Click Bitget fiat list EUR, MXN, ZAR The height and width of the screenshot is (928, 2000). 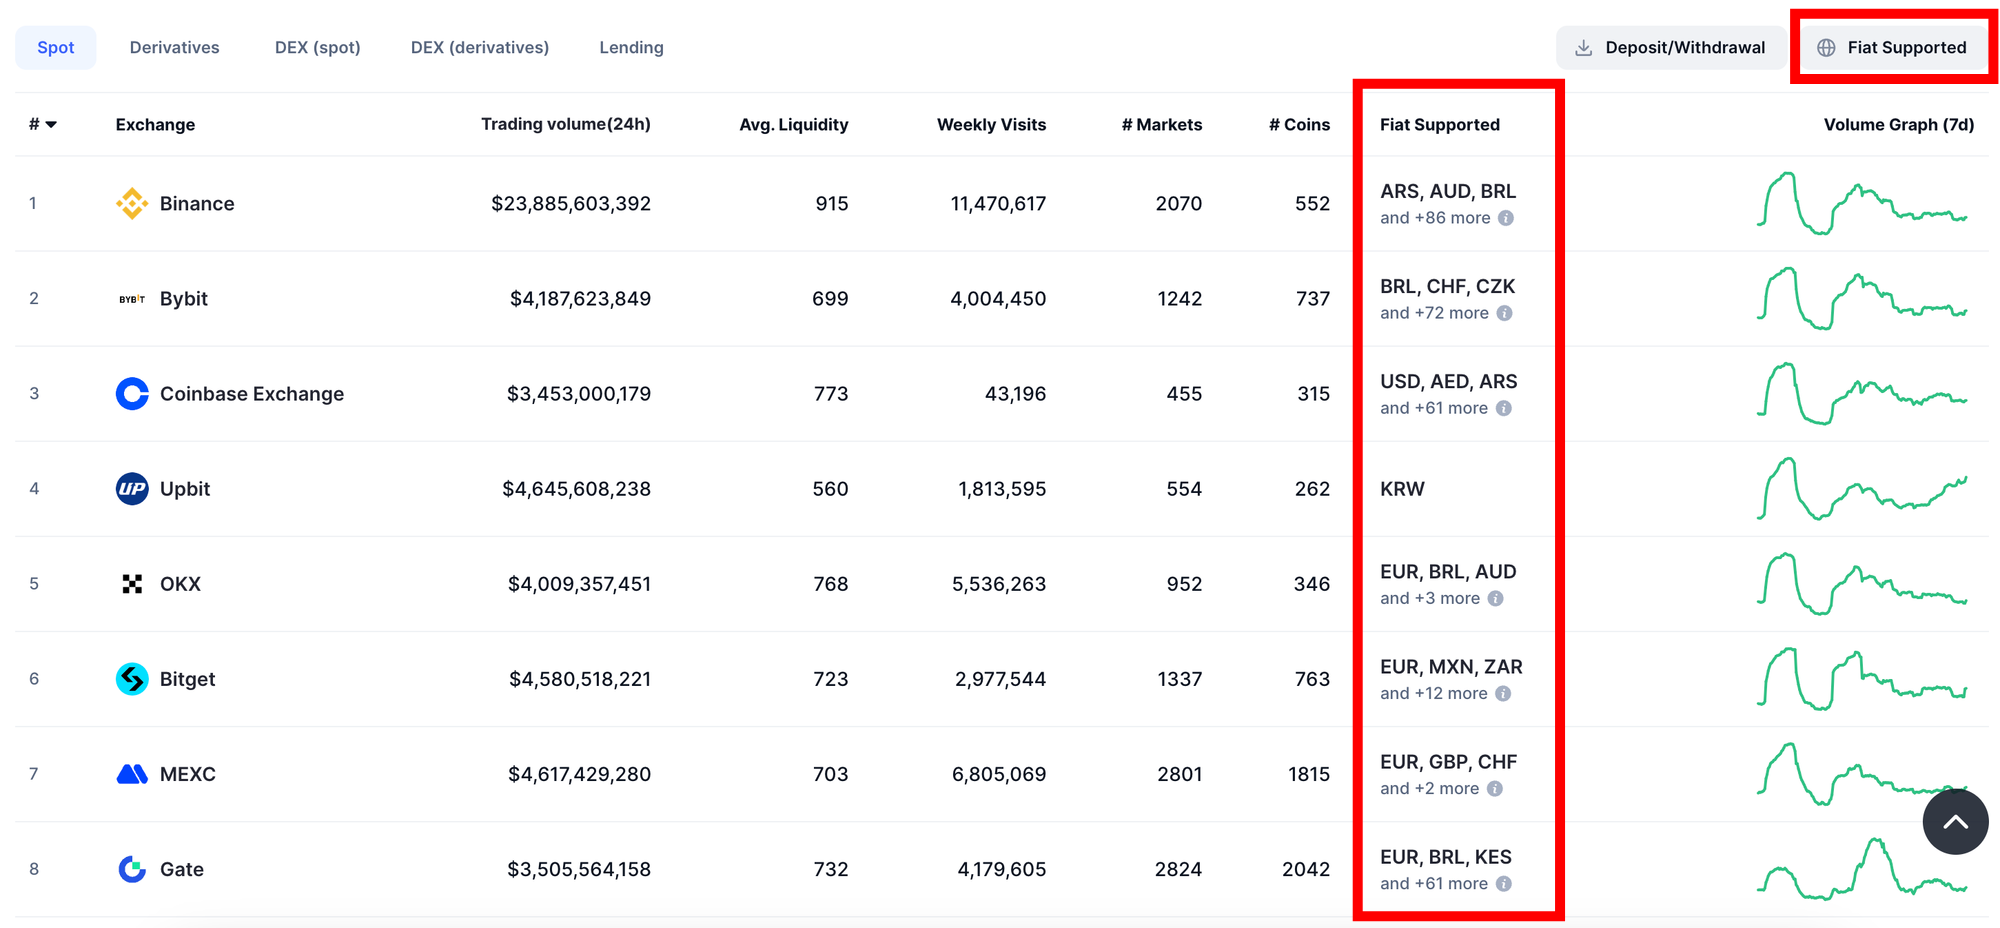pyautogui.click(x=1451, y=666)
